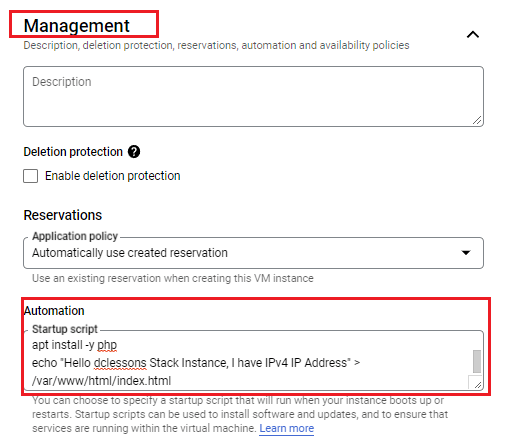Click the '/var/www/html/index.html' line
Viewport: 515px width, 447px height.
click(101, 381)
